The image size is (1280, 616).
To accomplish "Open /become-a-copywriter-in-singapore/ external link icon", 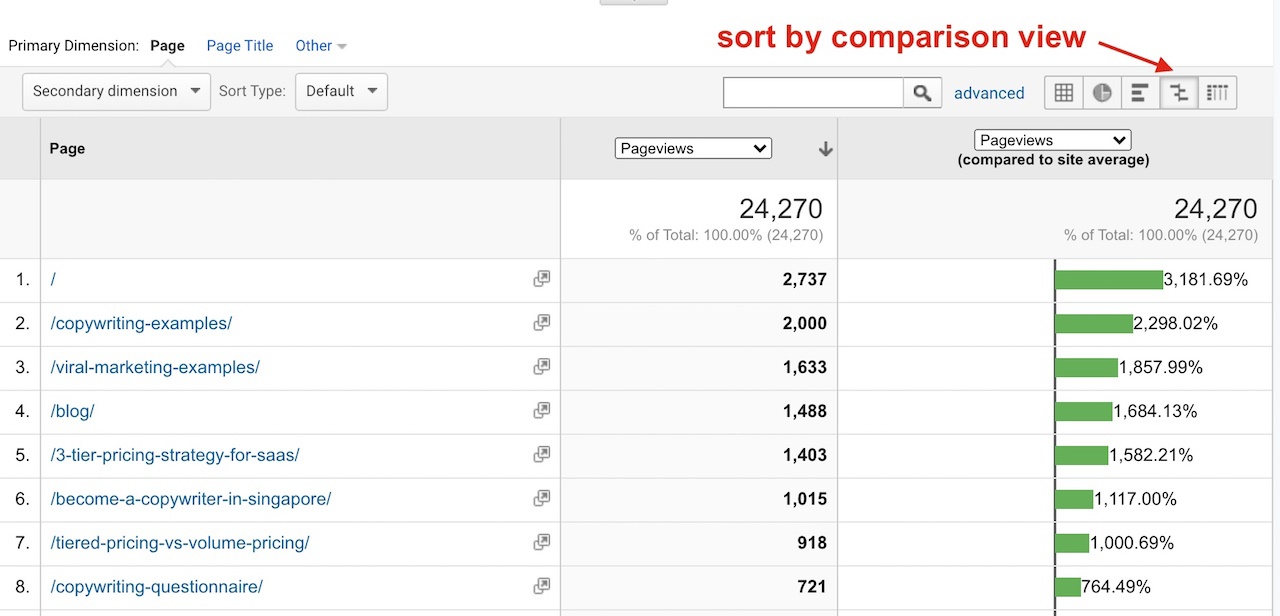I will [x=541, y=498].
